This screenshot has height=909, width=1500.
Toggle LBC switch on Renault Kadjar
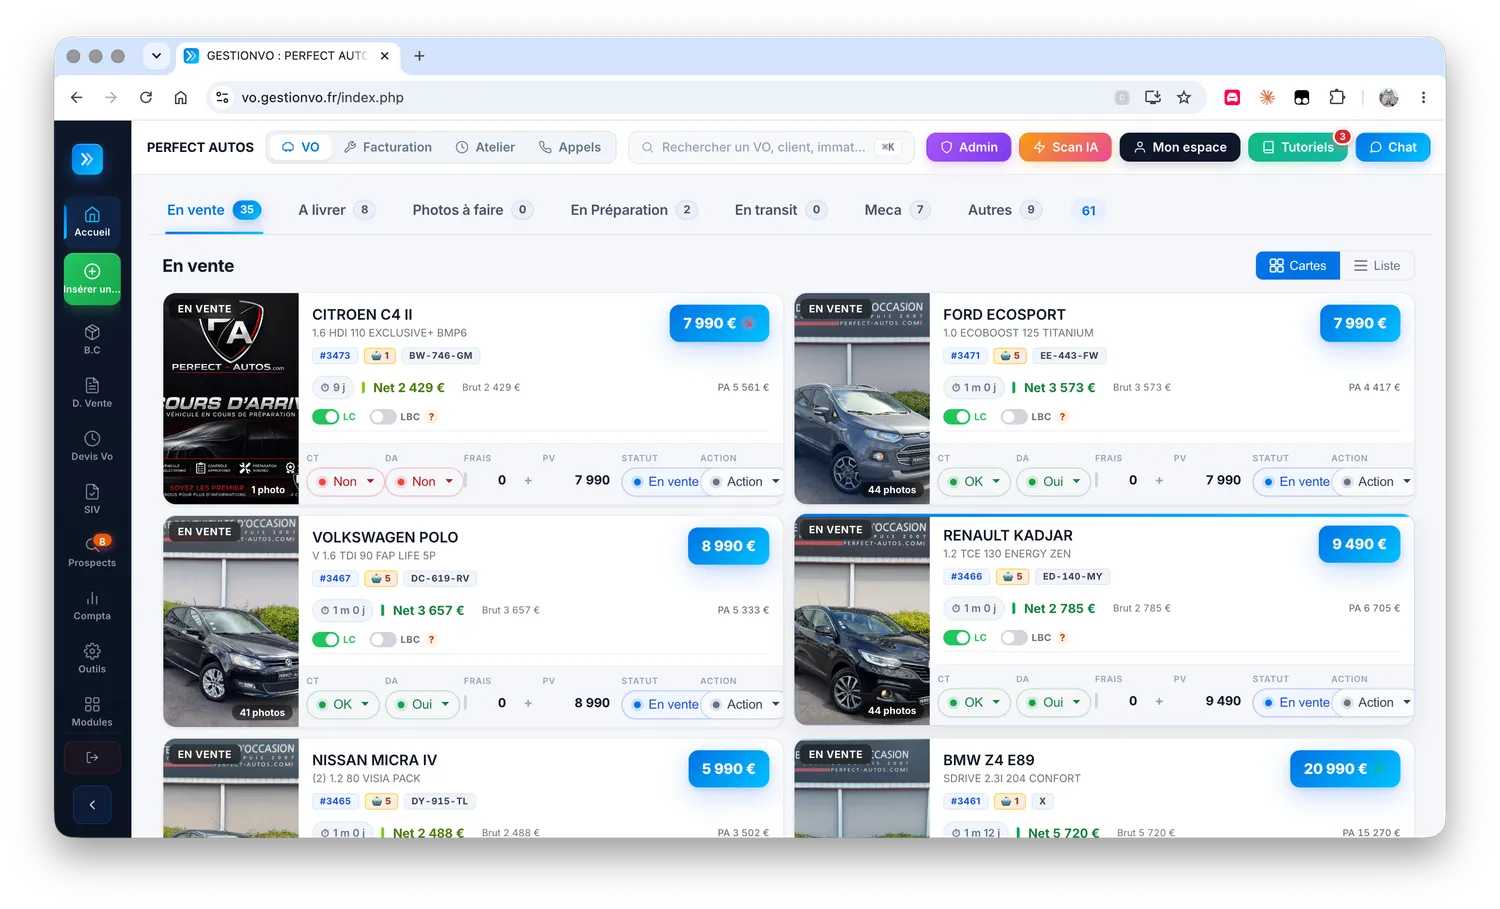(1013, 638)
